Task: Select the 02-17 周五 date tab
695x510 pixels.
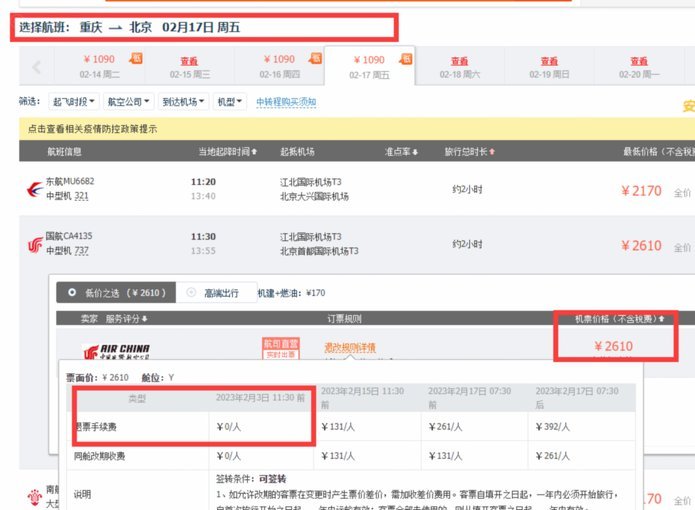Action: tap(369, 66)
